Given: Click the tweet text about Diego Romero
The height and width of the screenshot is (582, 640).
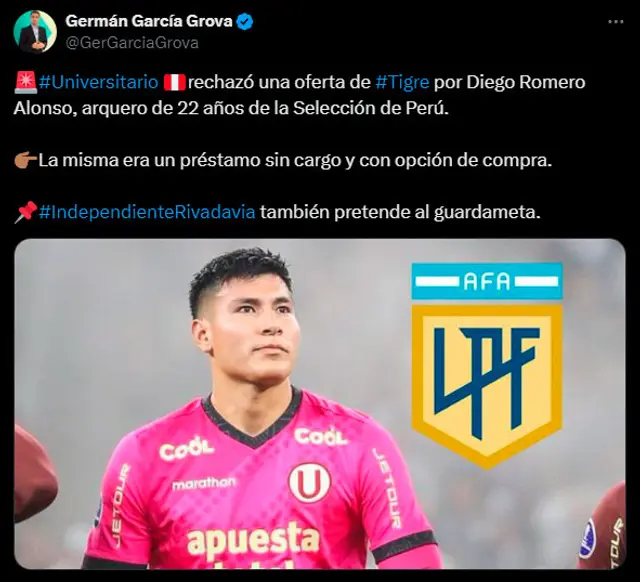Looking at the screenshot, I should click(300, 96).
